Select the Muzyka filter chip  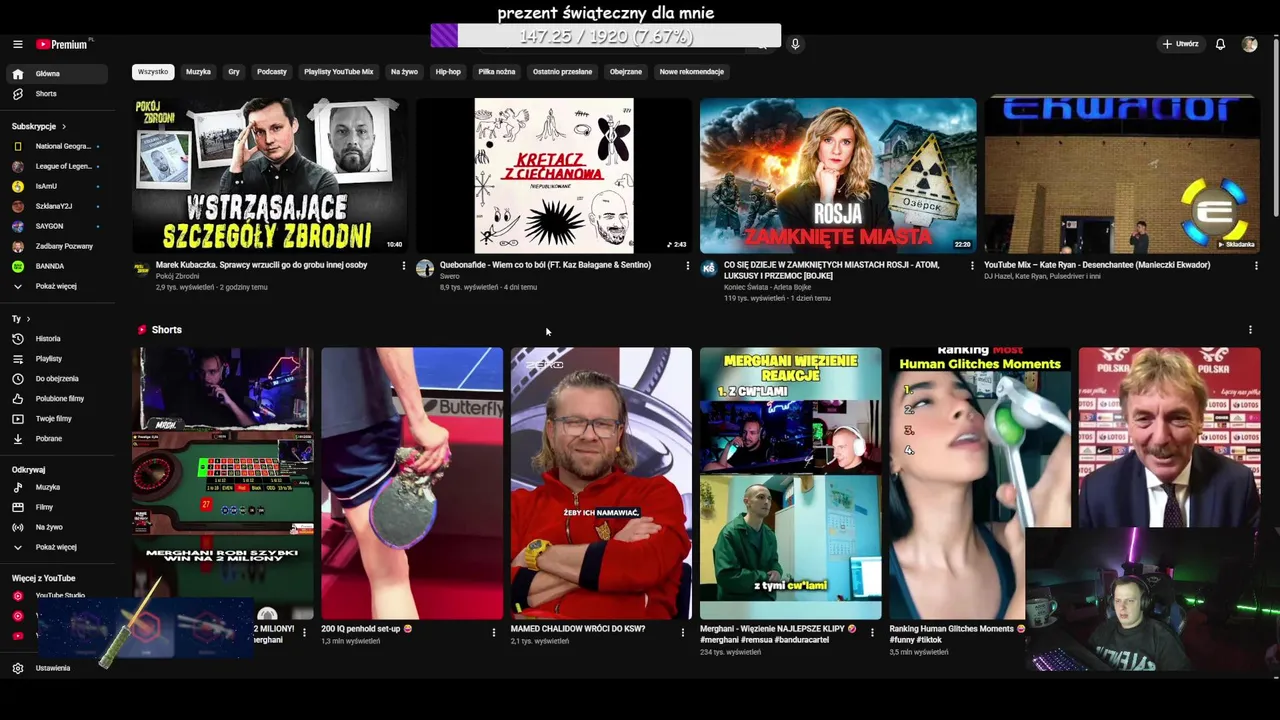pyautogui.click(x=198, y=72)
